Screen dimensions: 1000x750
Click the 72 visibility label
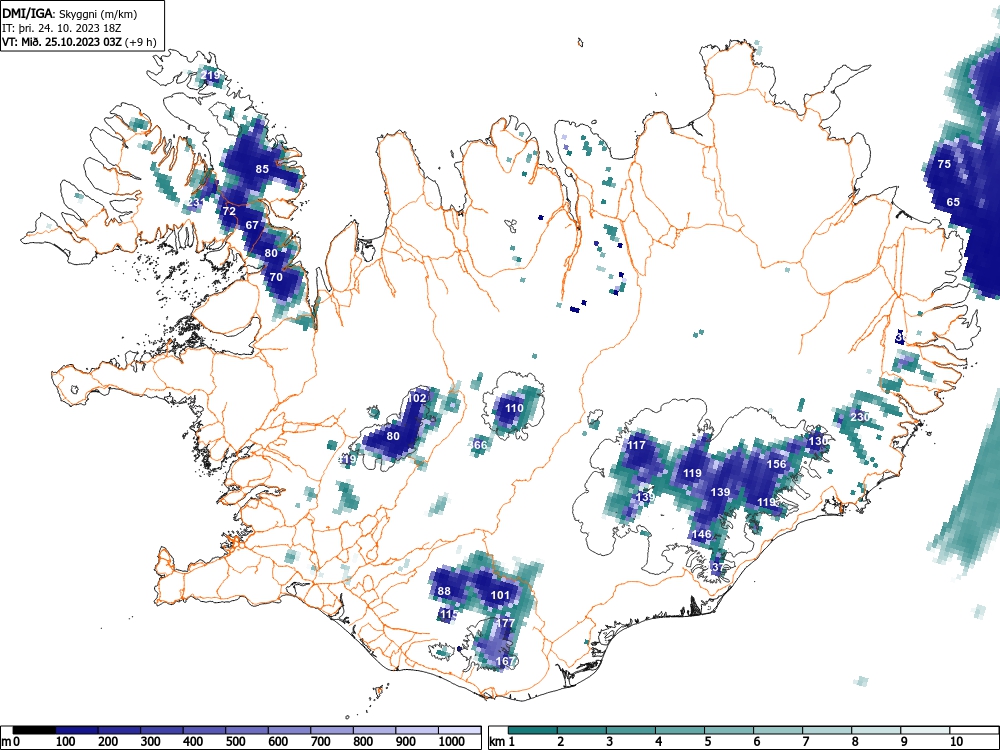coord(229,211)
